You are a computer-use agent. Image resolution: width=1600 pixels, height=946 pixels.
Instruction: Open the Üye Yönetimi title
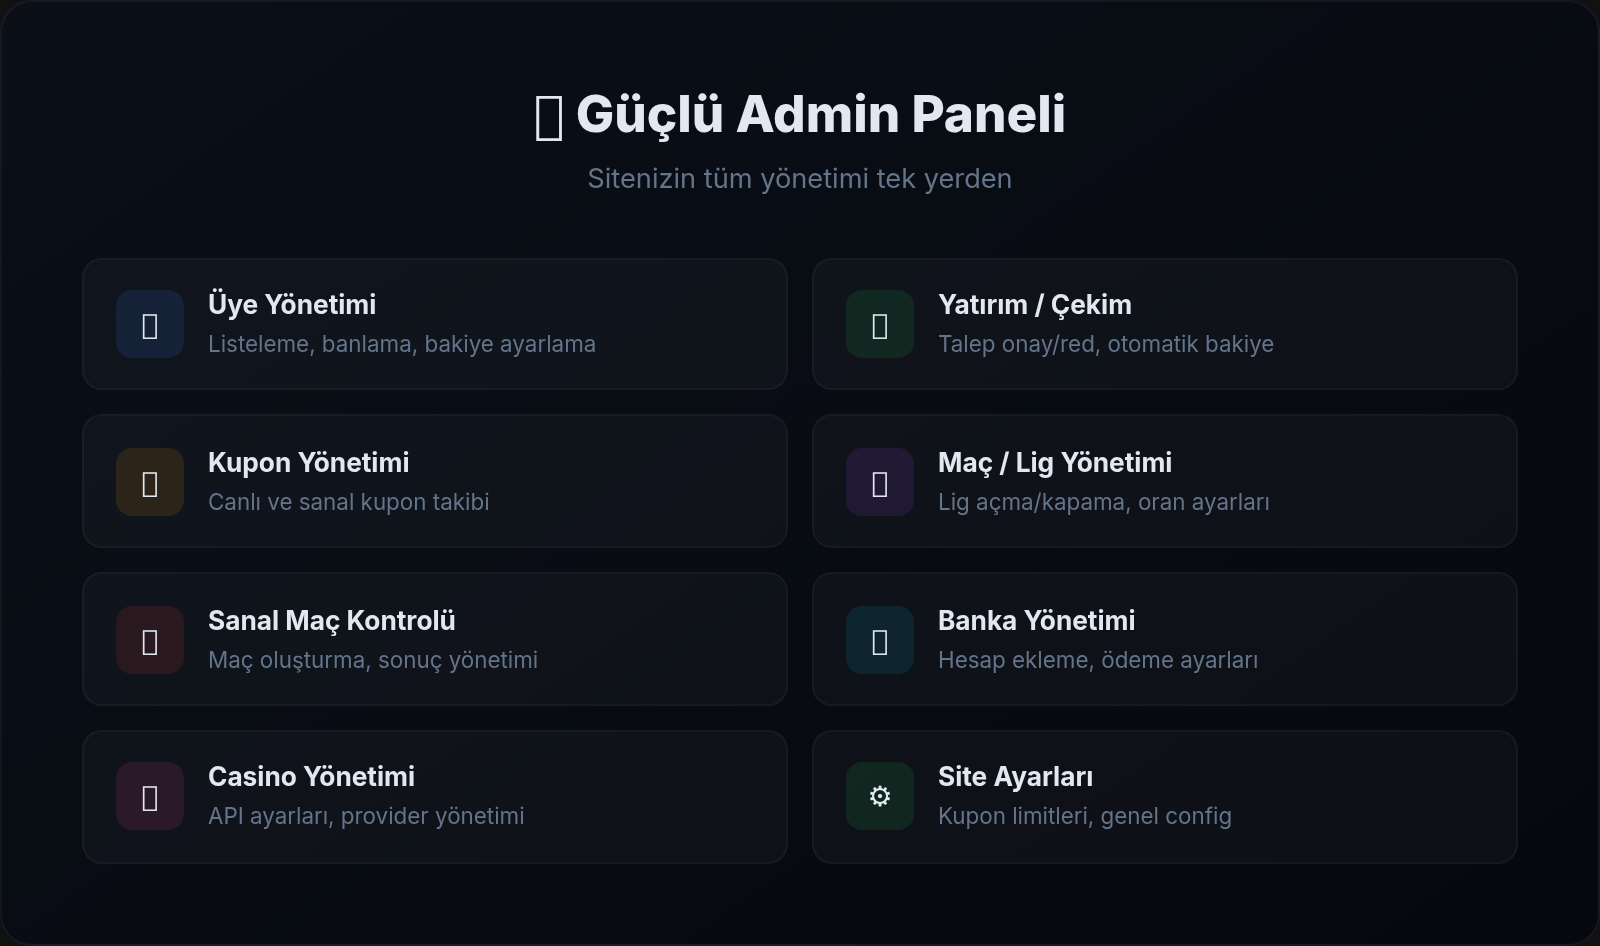[x=292, y=304]
